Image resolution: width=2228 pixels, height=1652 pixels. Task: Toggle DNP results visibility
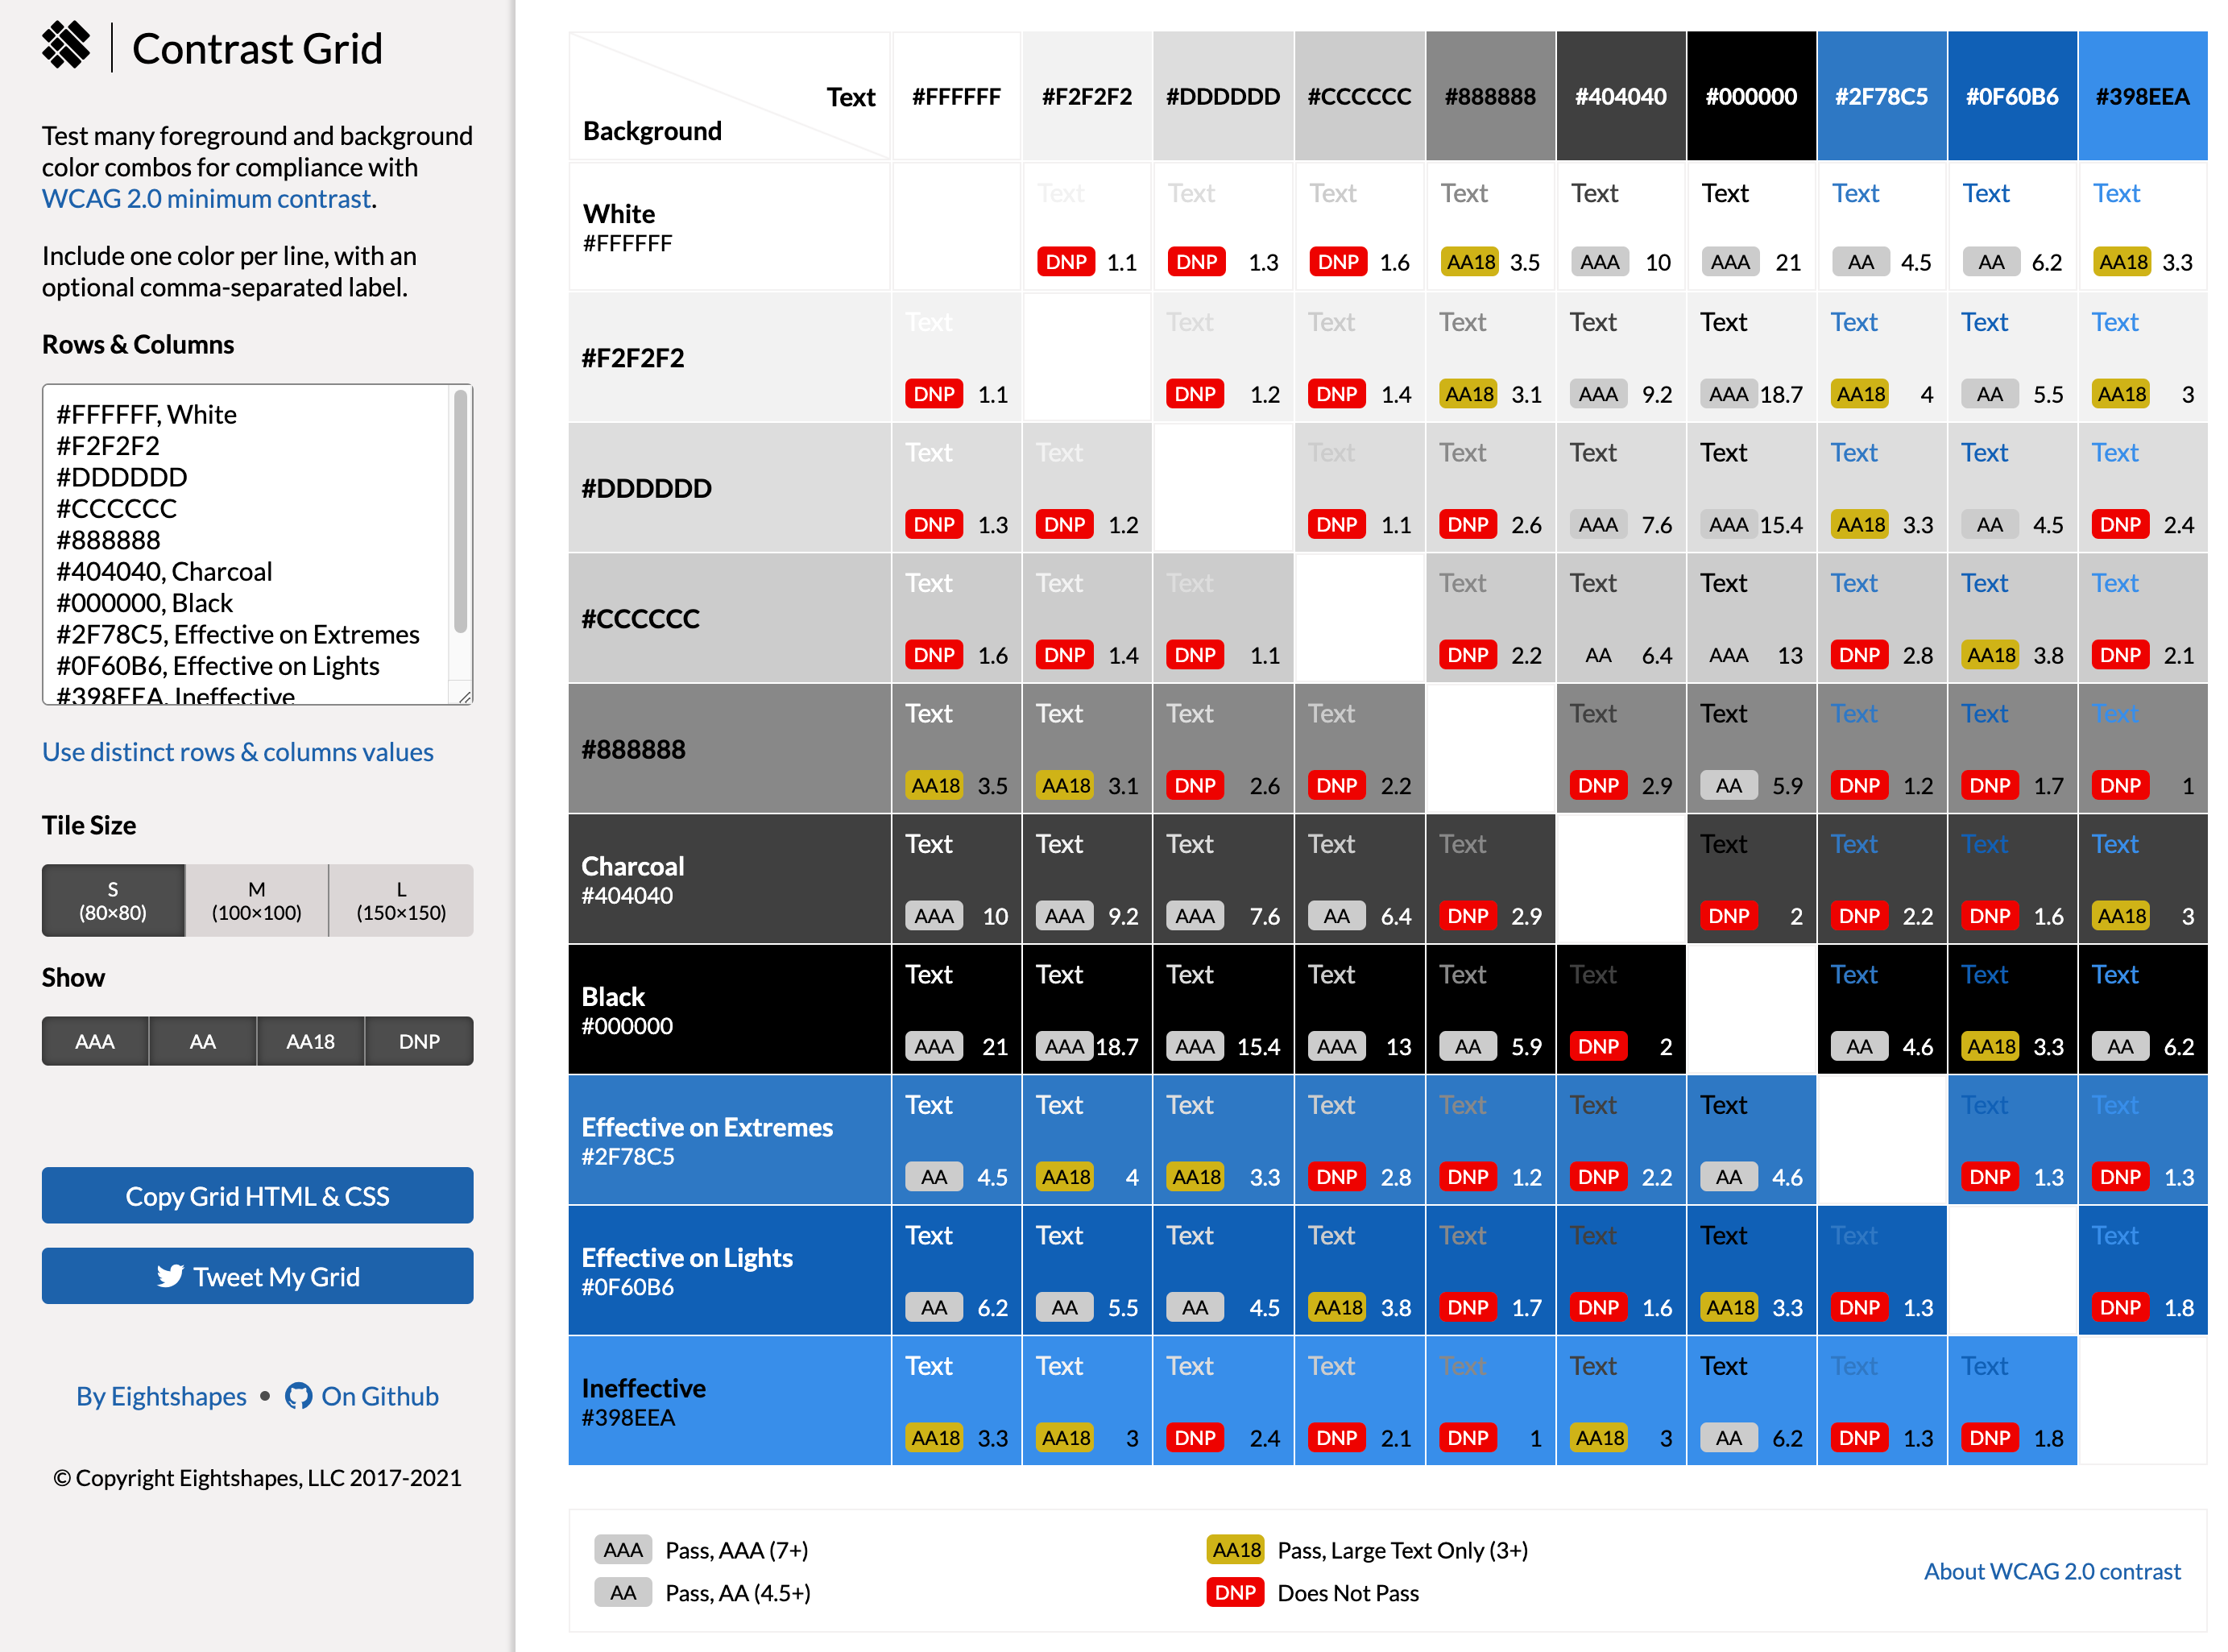pos(419,1041)
